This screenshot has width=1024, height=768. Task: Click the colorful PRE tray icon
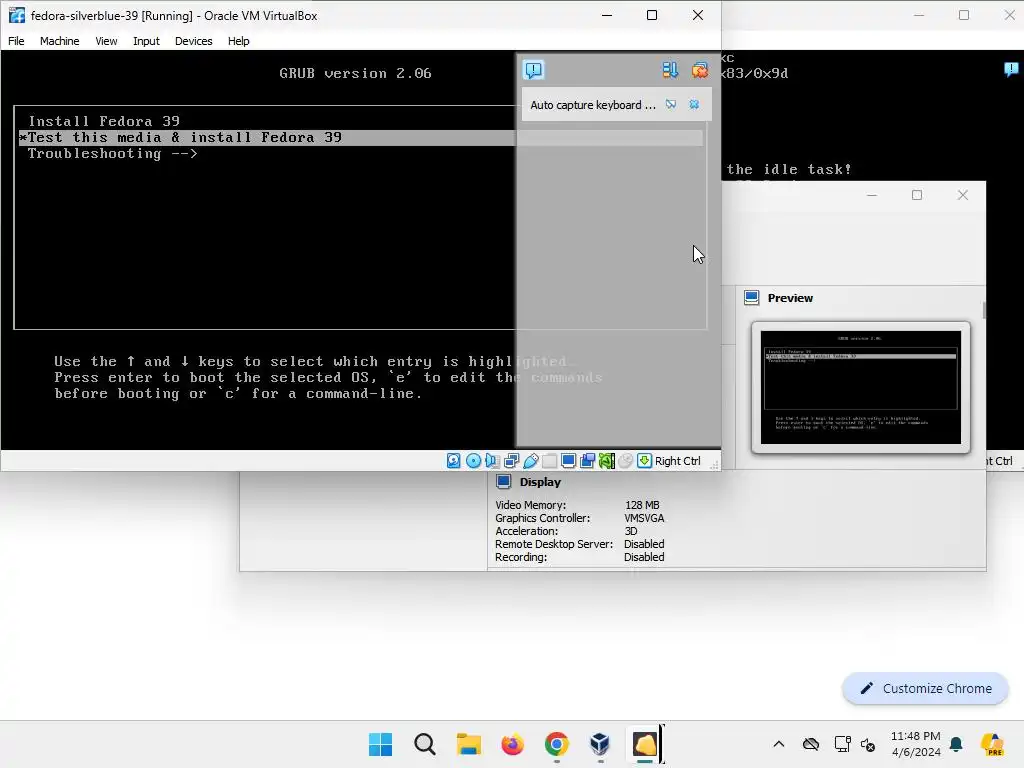(x=992, y=744)
